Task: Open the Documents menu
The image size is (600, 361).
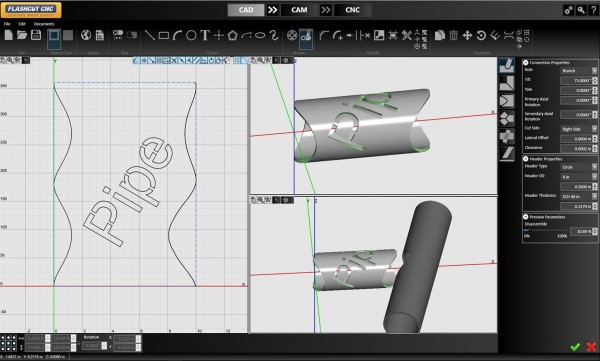Action: [x=44, y=24]
